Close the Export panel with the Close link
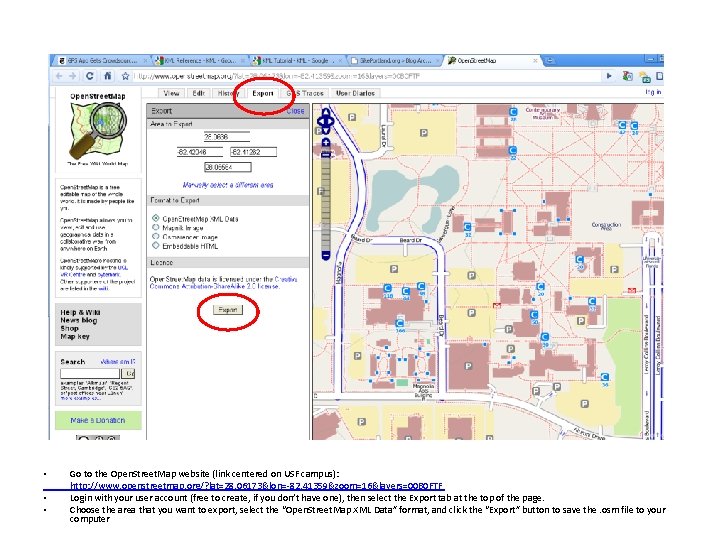 tap(296, 111)
